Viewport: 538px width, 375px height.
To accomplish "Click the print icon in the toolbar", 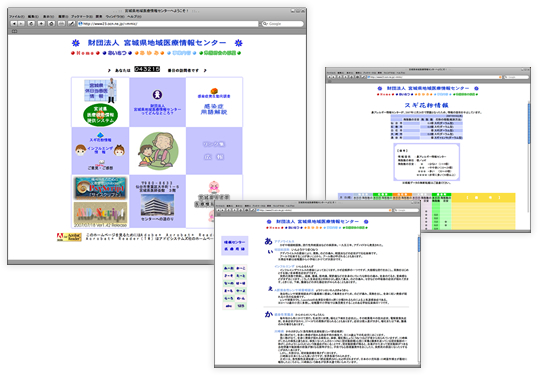I will click(x=61, y=24).
